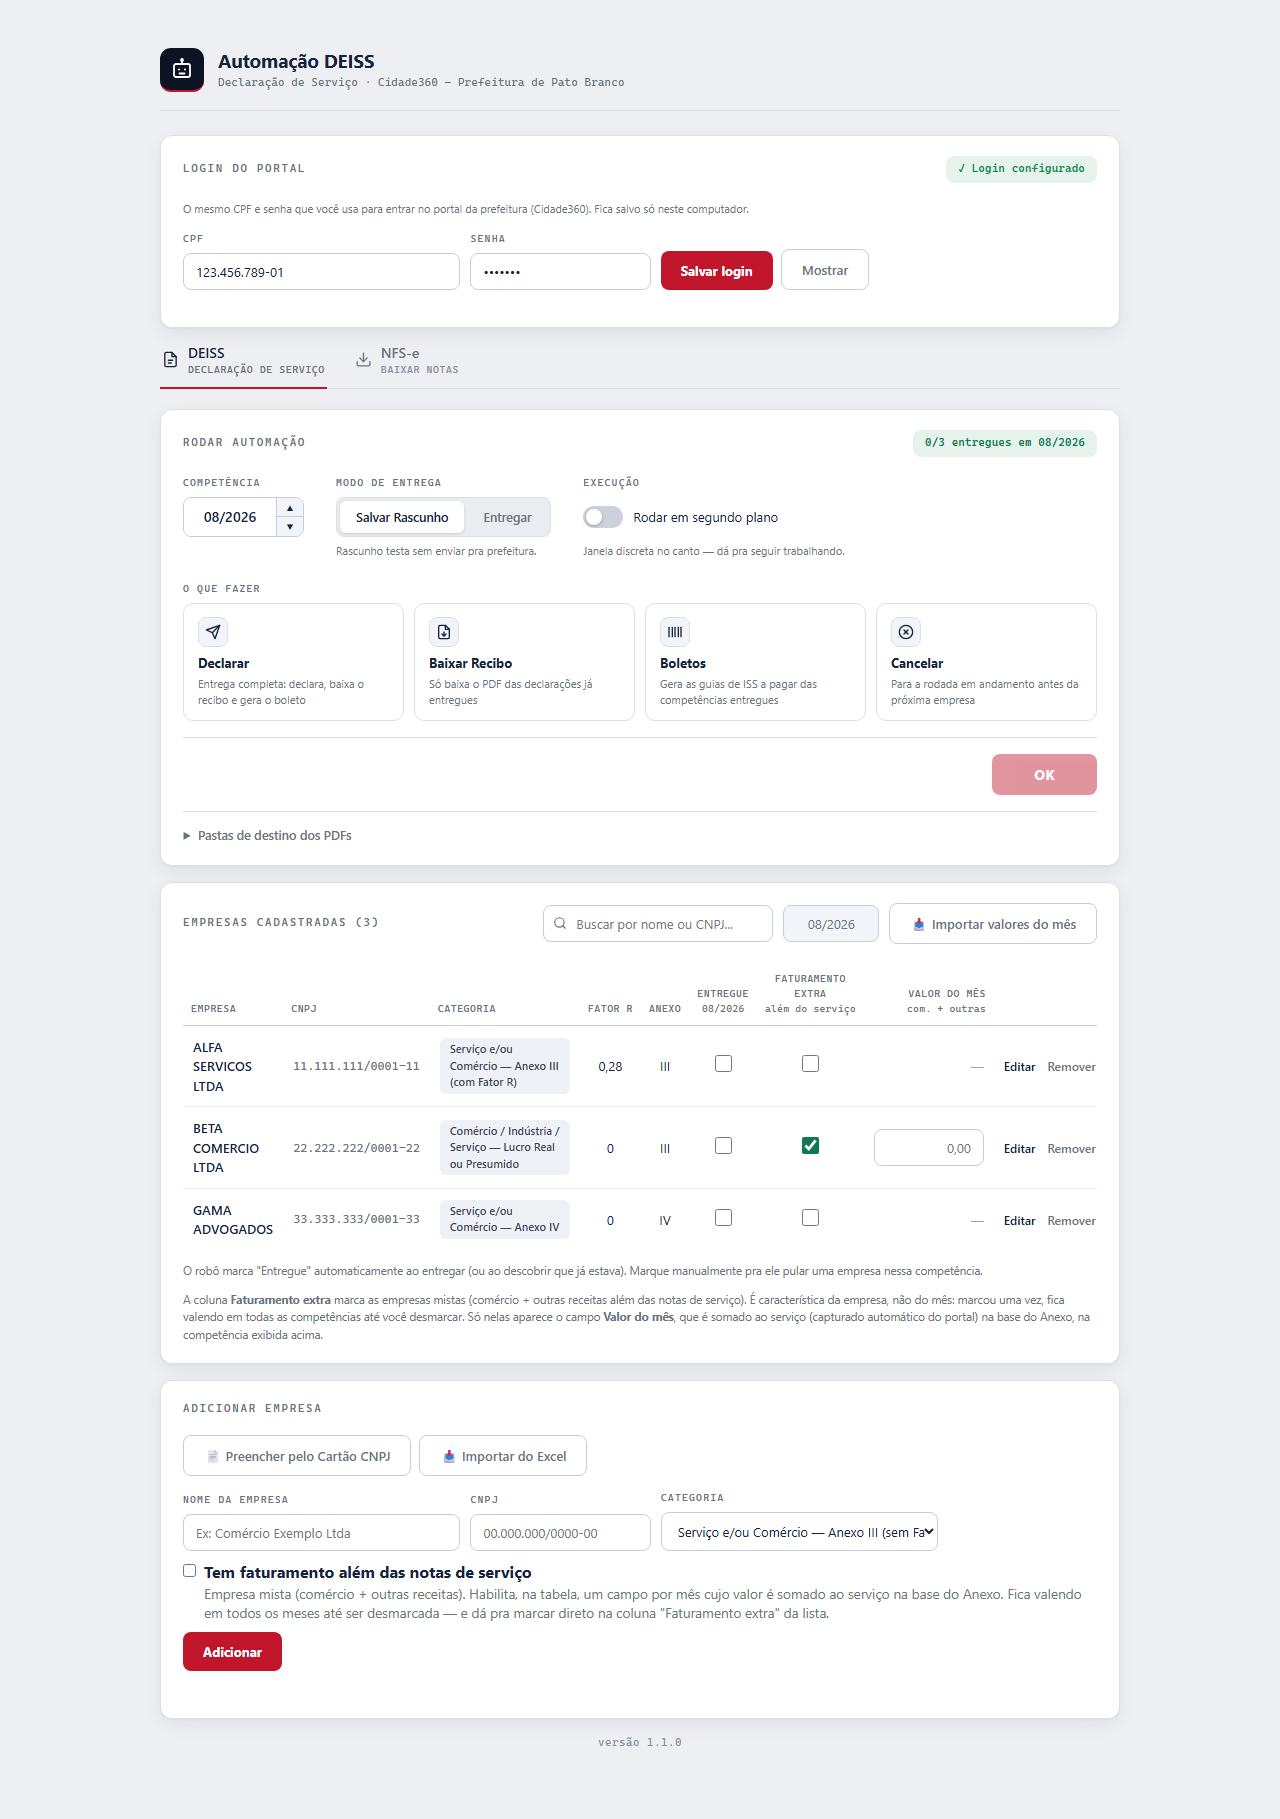This screenshot has width=1280, height=1819.
Task: Click the Adicionar button
Action: pyautogui.click(x=232, y=1652)
